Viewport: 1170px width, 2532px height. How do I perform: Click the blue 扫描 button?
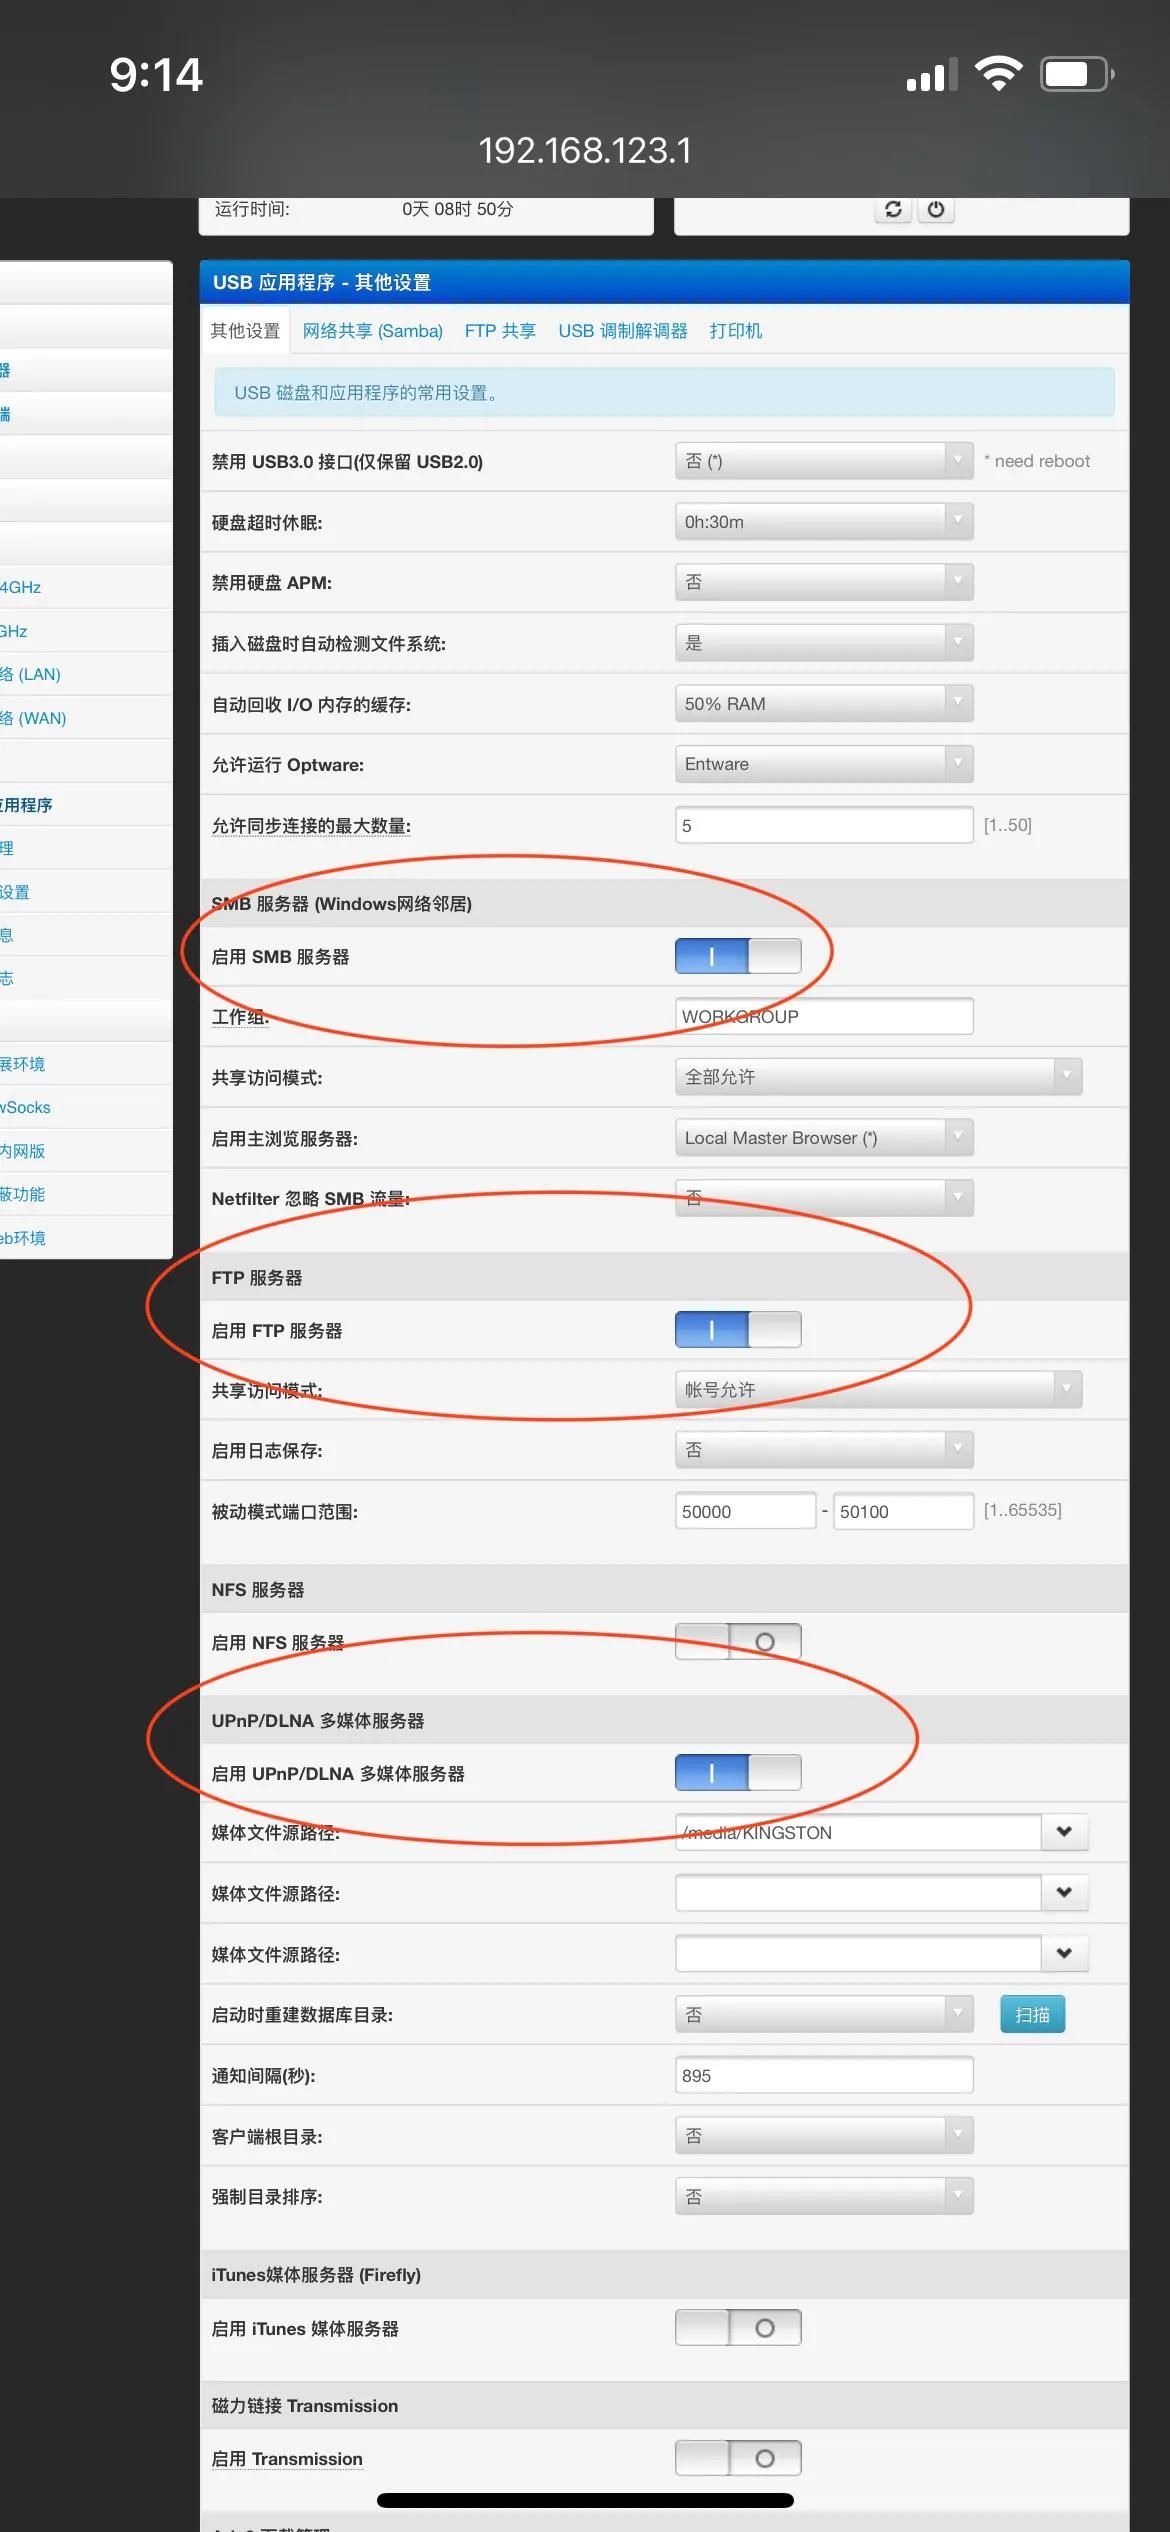click(1032, 2014)
